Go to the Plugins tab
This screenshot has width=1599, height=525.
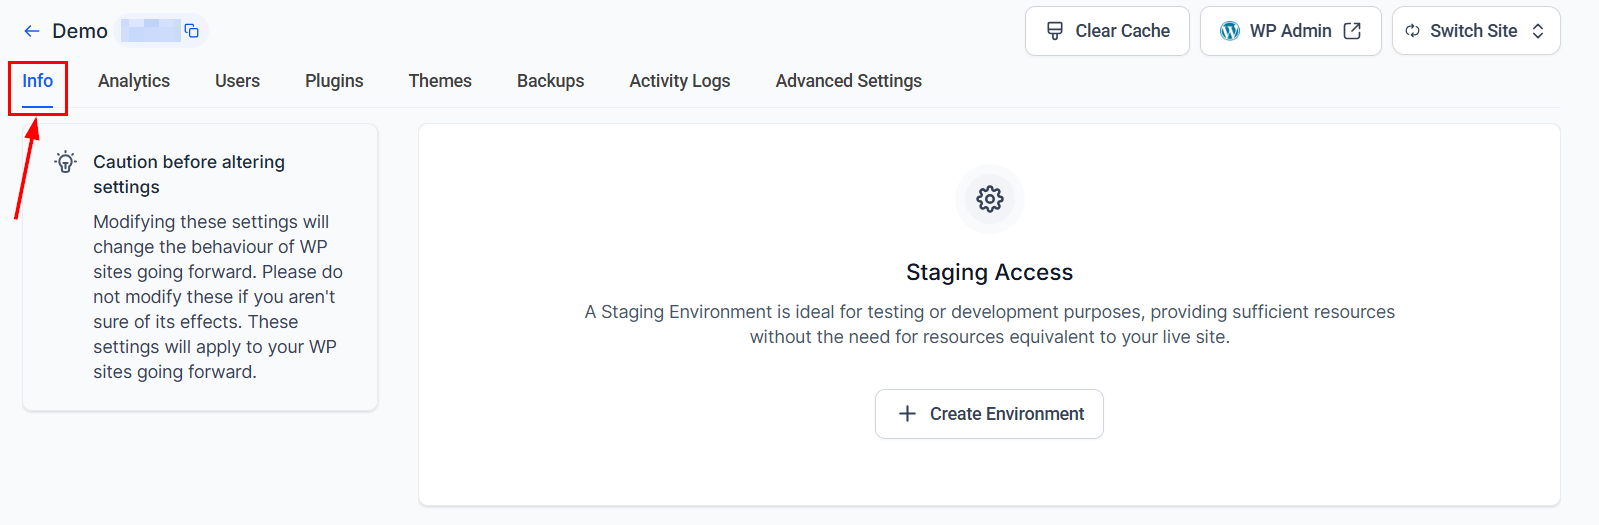point(334,81)
